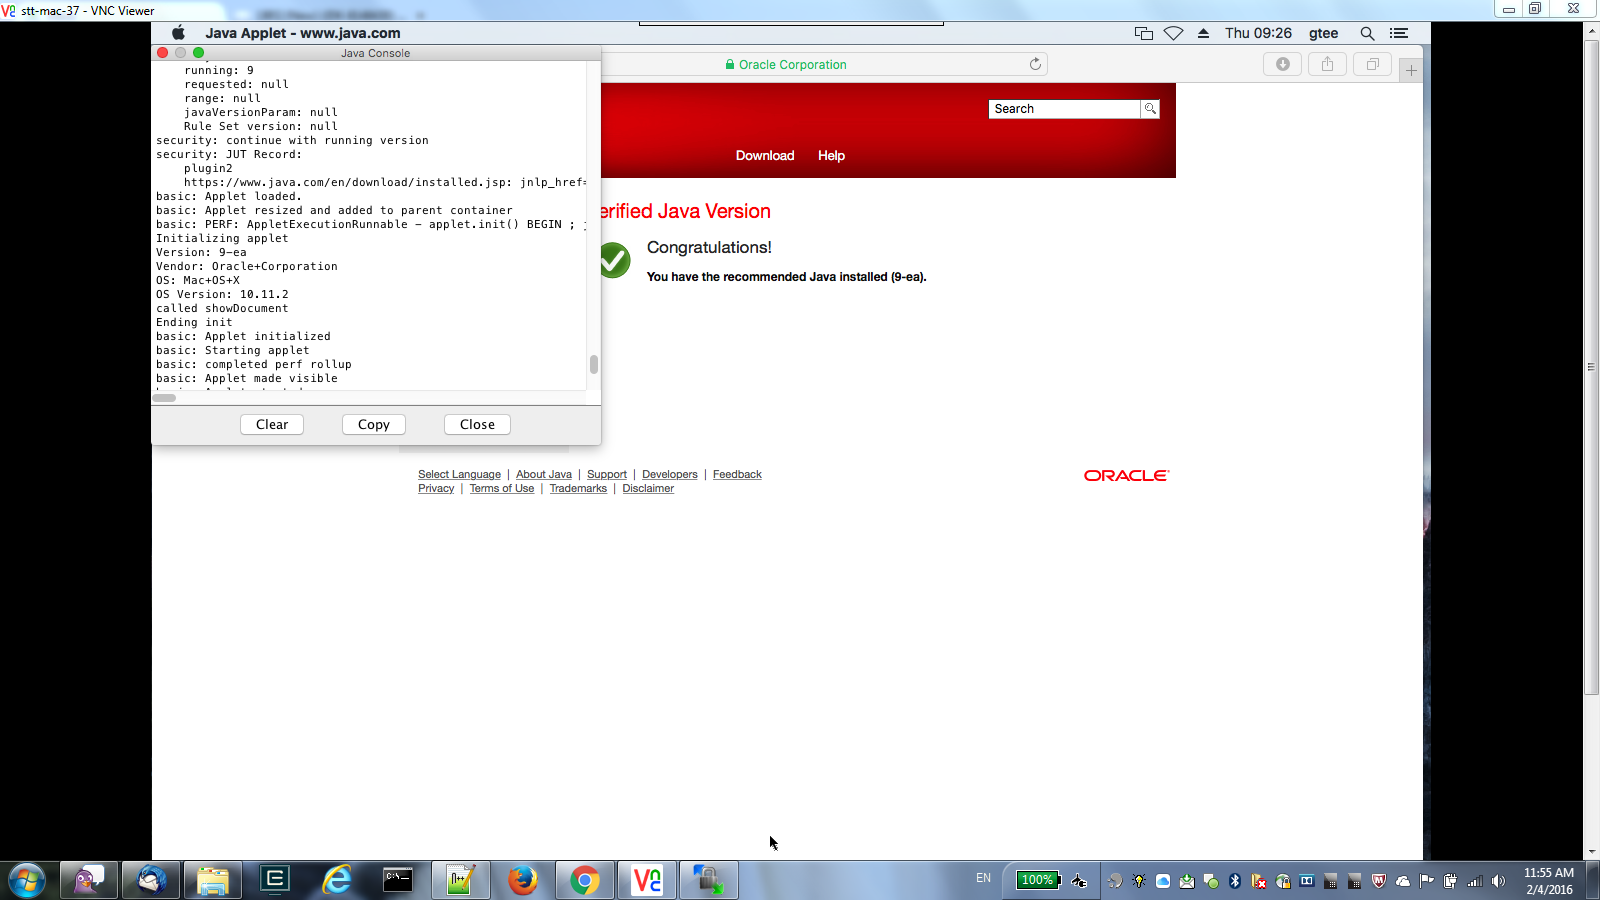Viewport: 1600px width, 900px height.
Task: Open the Wi-Fi status menu
Action: [x=1174, y=33]
